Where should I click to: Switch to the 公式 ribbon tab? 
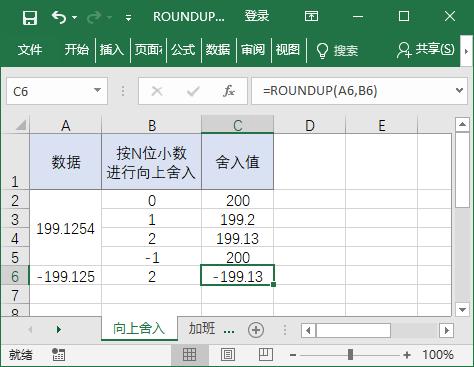[x=183, y=50]
